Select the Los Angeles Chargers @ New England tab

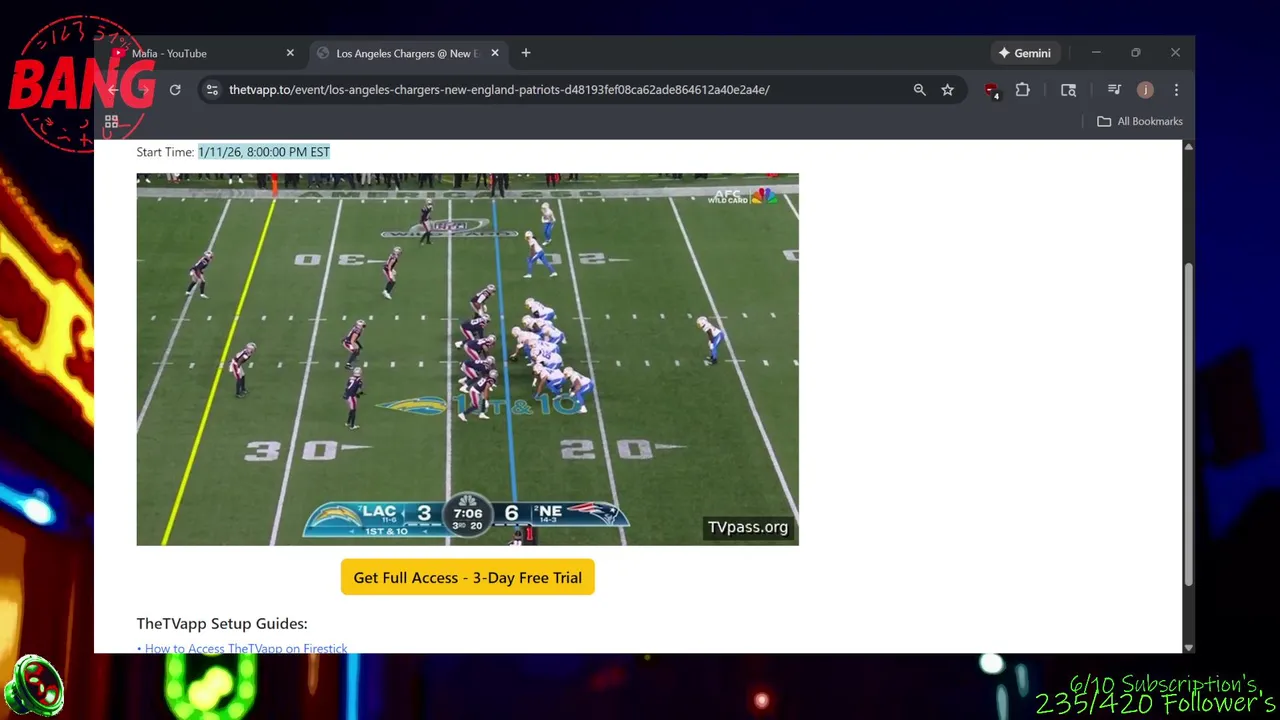(x=407, y=53)
